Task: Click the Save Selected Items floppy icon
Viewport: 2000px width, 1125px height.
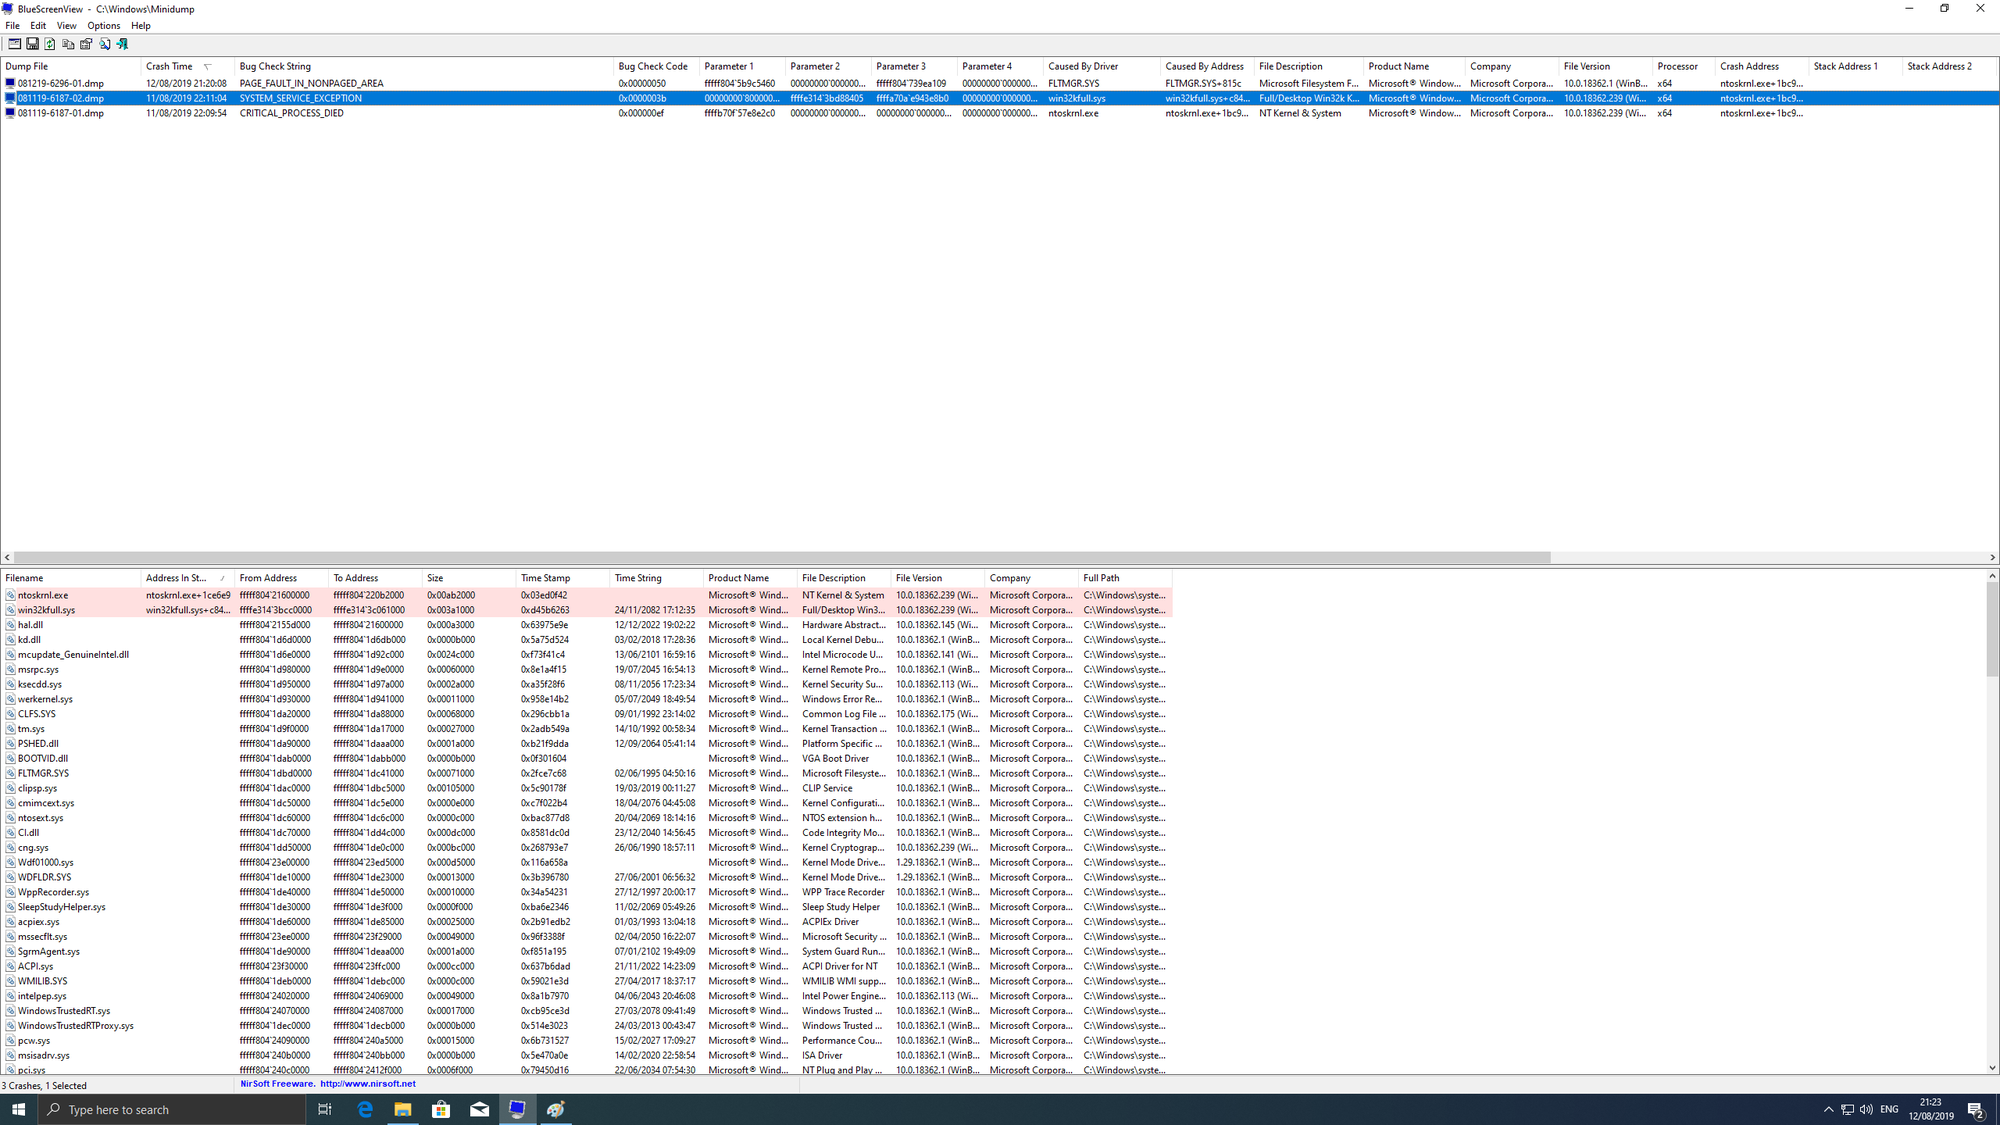Action: pos(32,44)
